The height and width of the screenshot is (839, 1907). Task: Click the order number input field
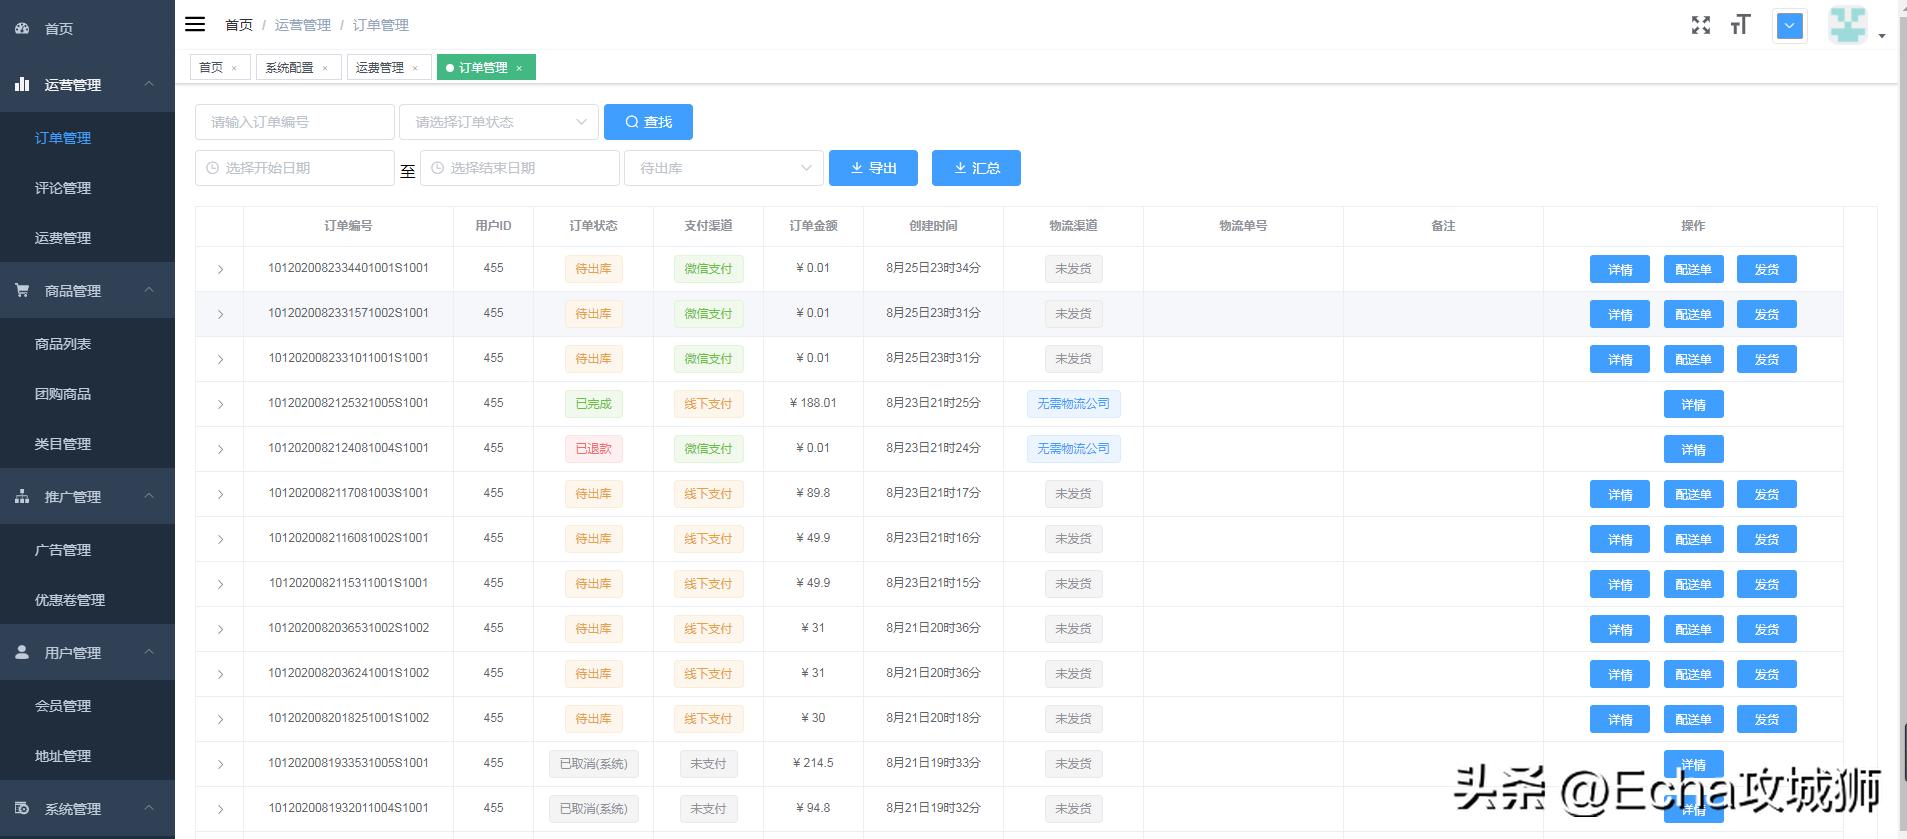click(294, 122)
